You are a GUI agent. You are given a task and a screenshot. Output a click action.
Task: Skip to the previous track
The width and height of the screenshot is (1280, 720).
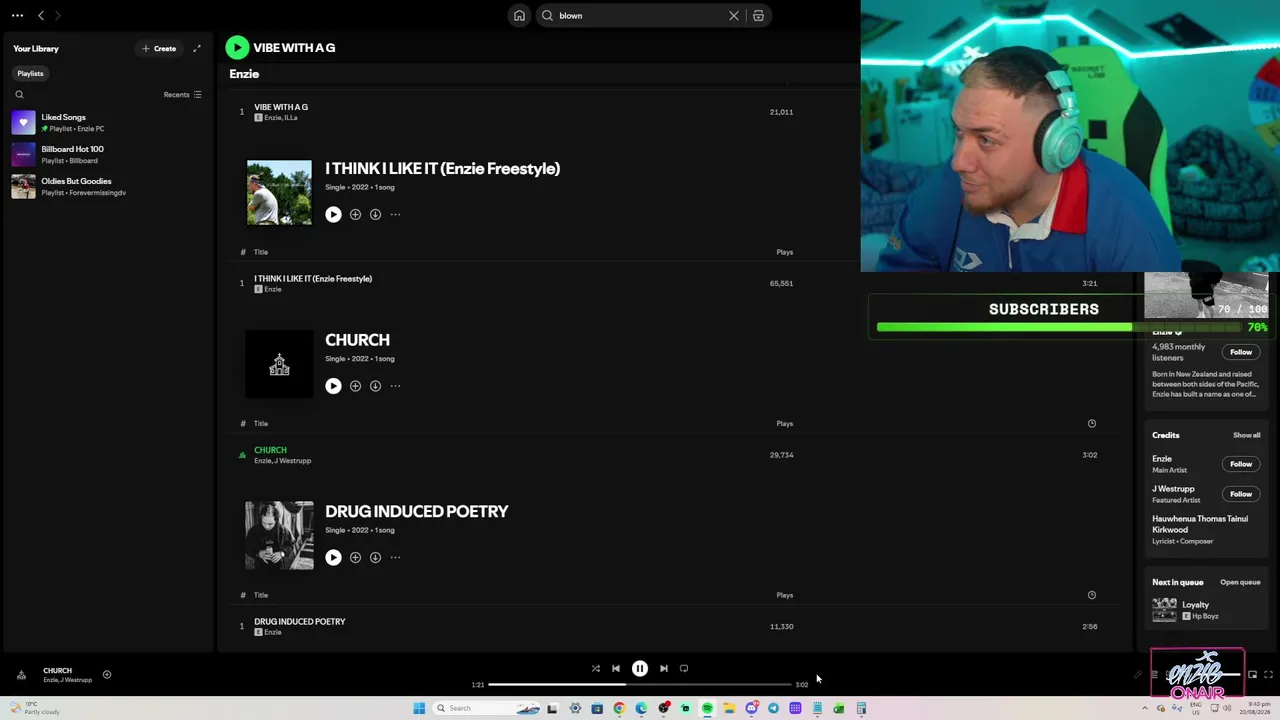point(616,669)
